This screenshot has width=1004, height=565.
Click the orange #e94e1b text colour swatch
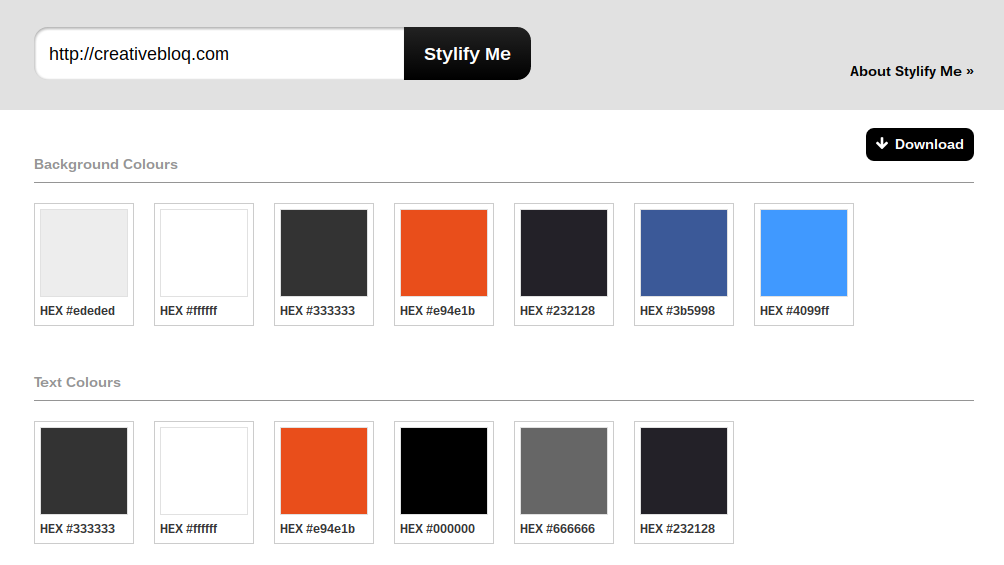click(x=324, y=471)
